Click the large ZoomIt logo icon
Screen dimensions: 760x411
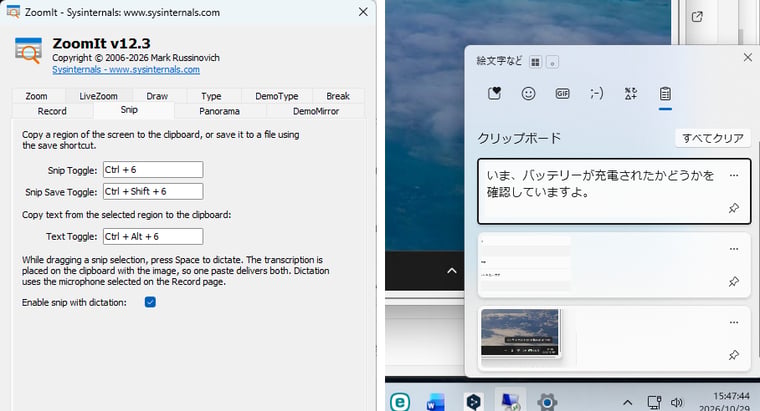[x=28, y=50]
